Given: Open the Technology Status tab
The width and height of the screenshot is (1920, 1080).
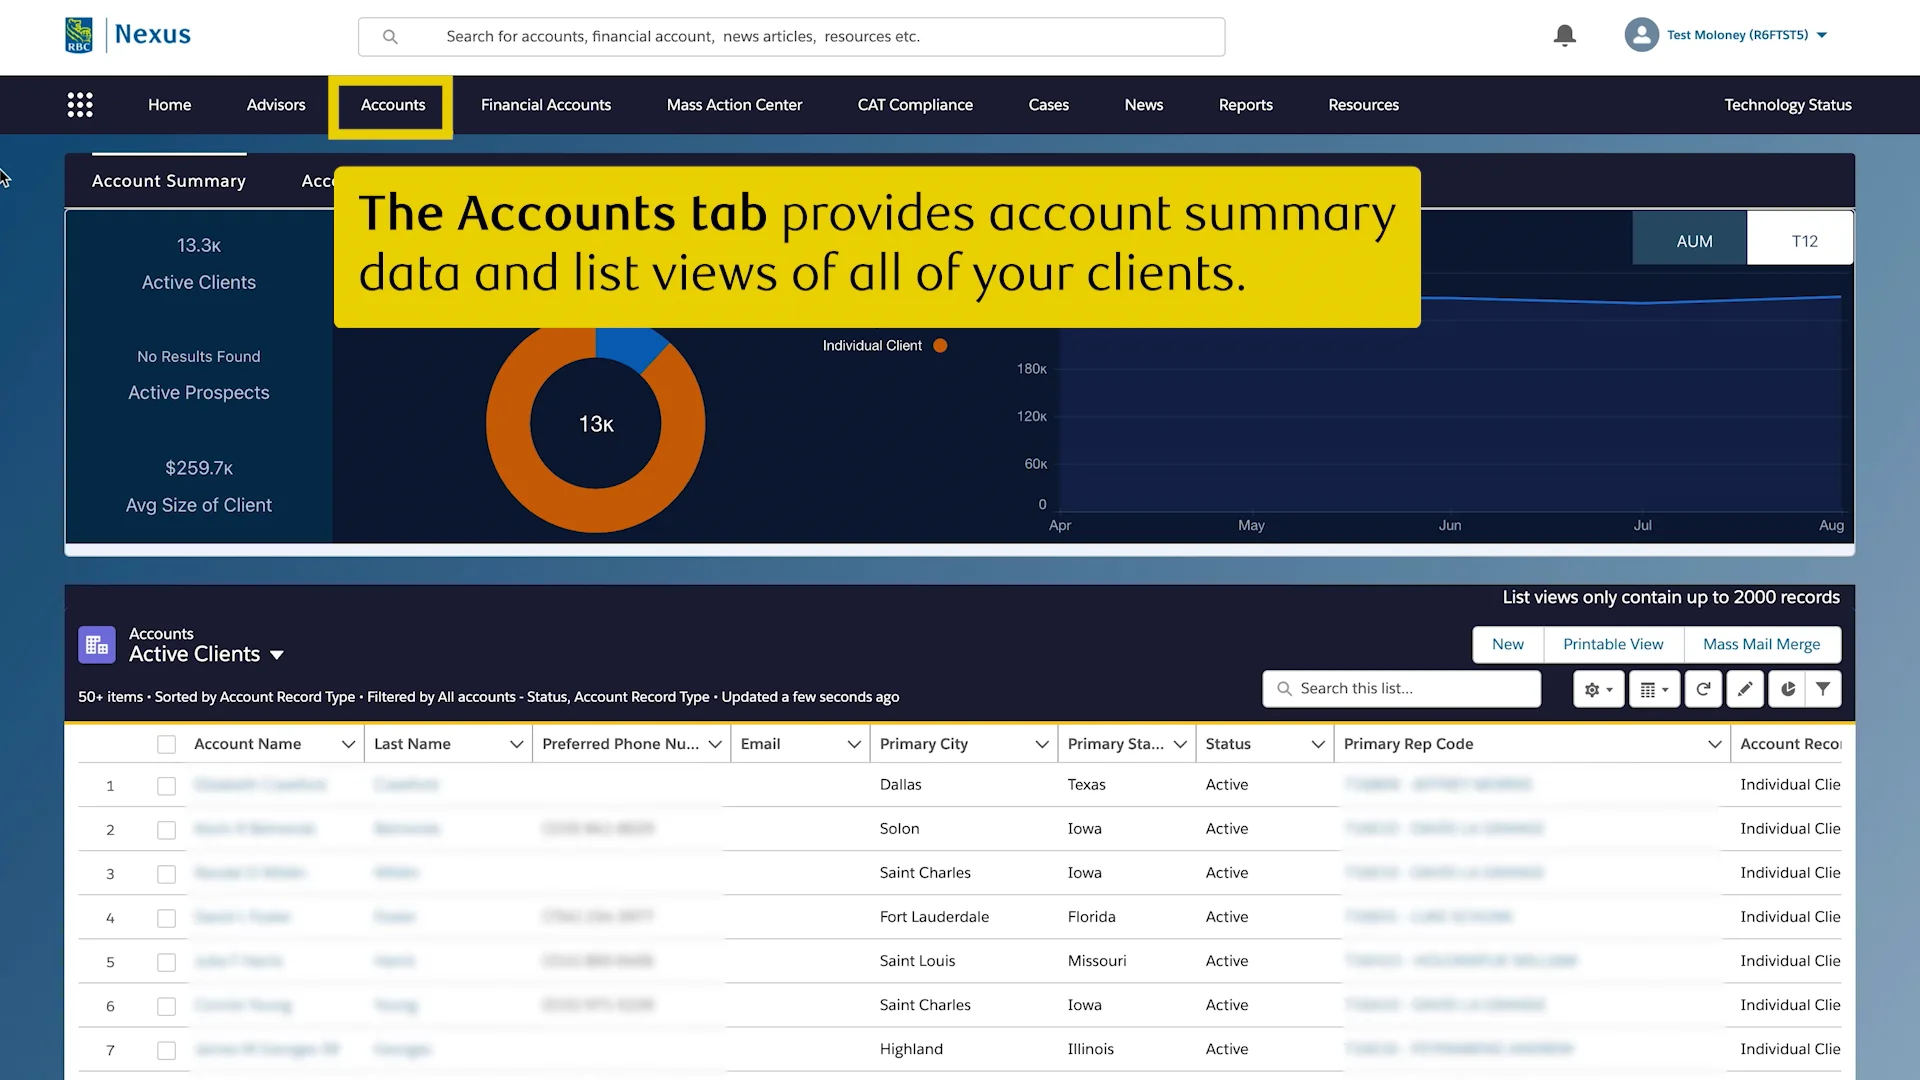Looking at the screenshot, I should pyautogui.click(x=1788, y=105).
